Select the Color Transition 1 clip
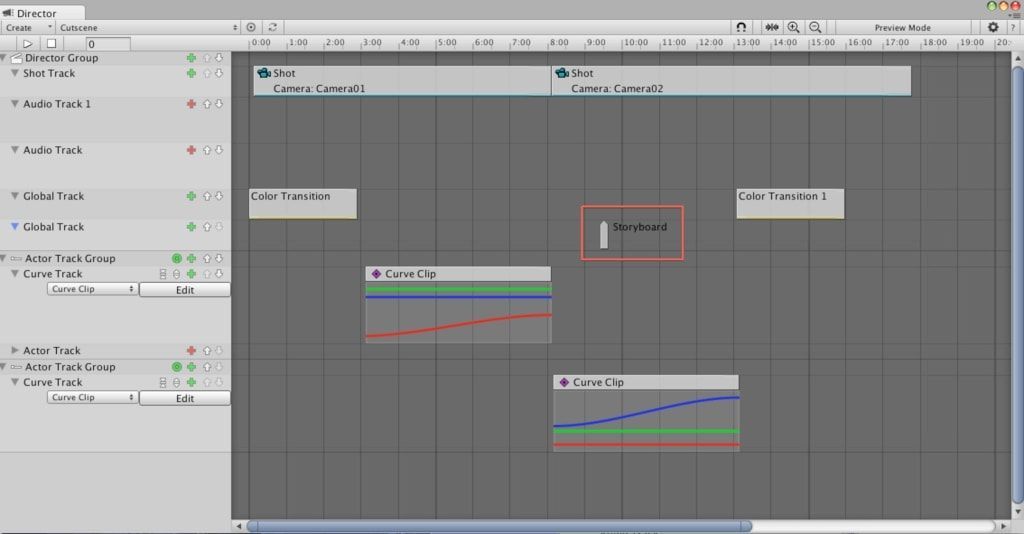Viewport: 1024px width, 534px height. tap(790, 204)
